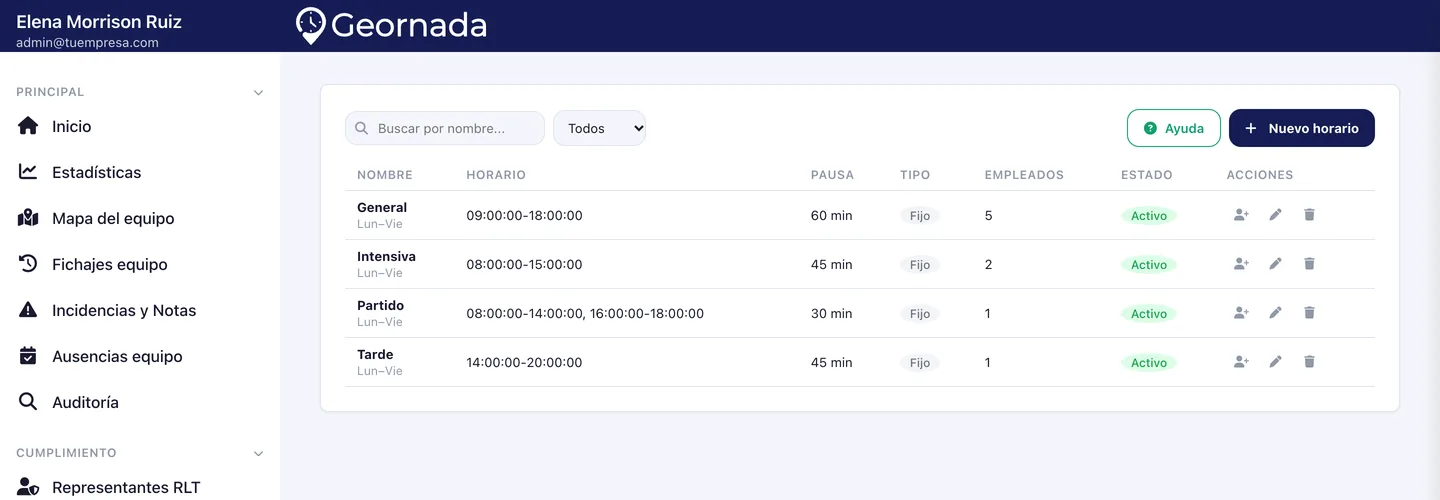Click the Mapa del equipo map icon
This screenshot has height=500, width=1440.
click(x=28, y=218)
